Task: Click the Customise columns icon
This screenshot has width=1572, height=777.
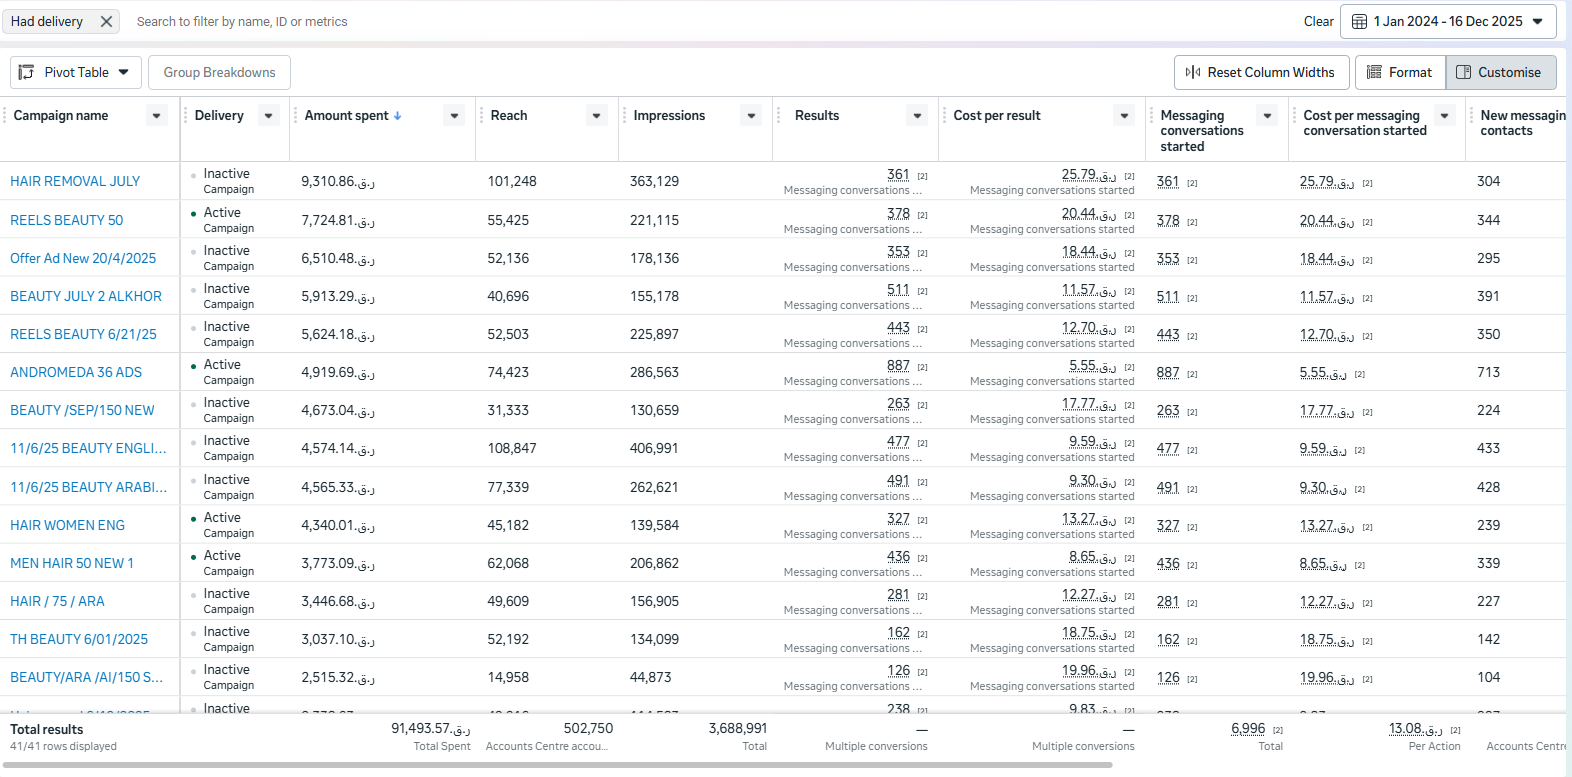Action: pos(1463,72)
